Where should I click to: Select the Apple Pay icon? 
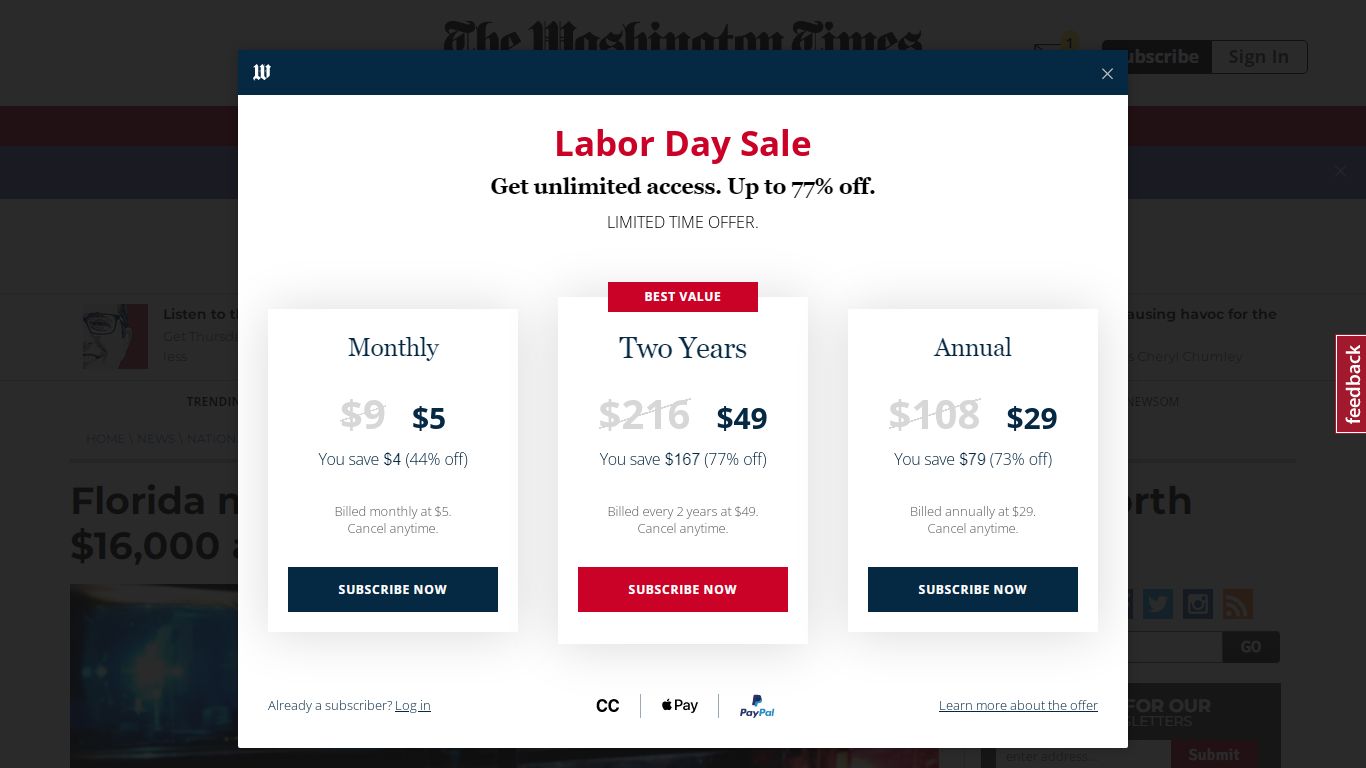coord(680,705)
